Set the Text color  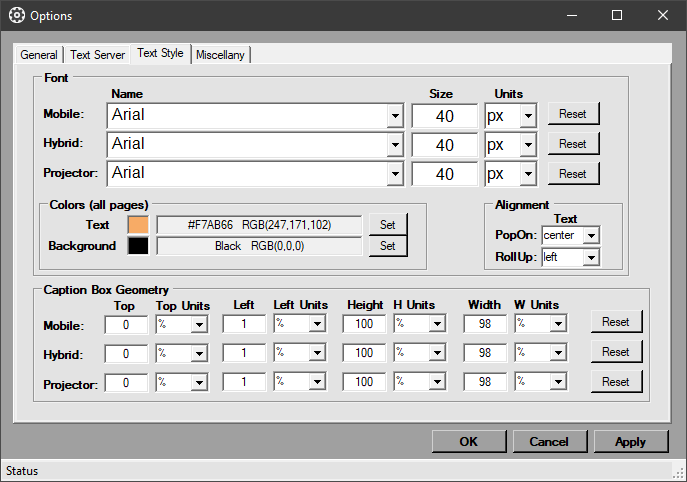[x=388, y=224]
